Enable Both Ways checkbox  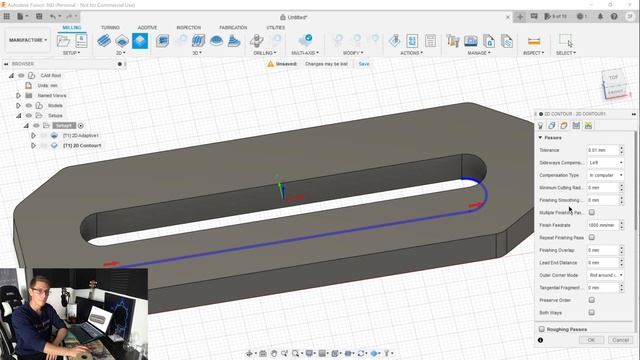(591, 312)
